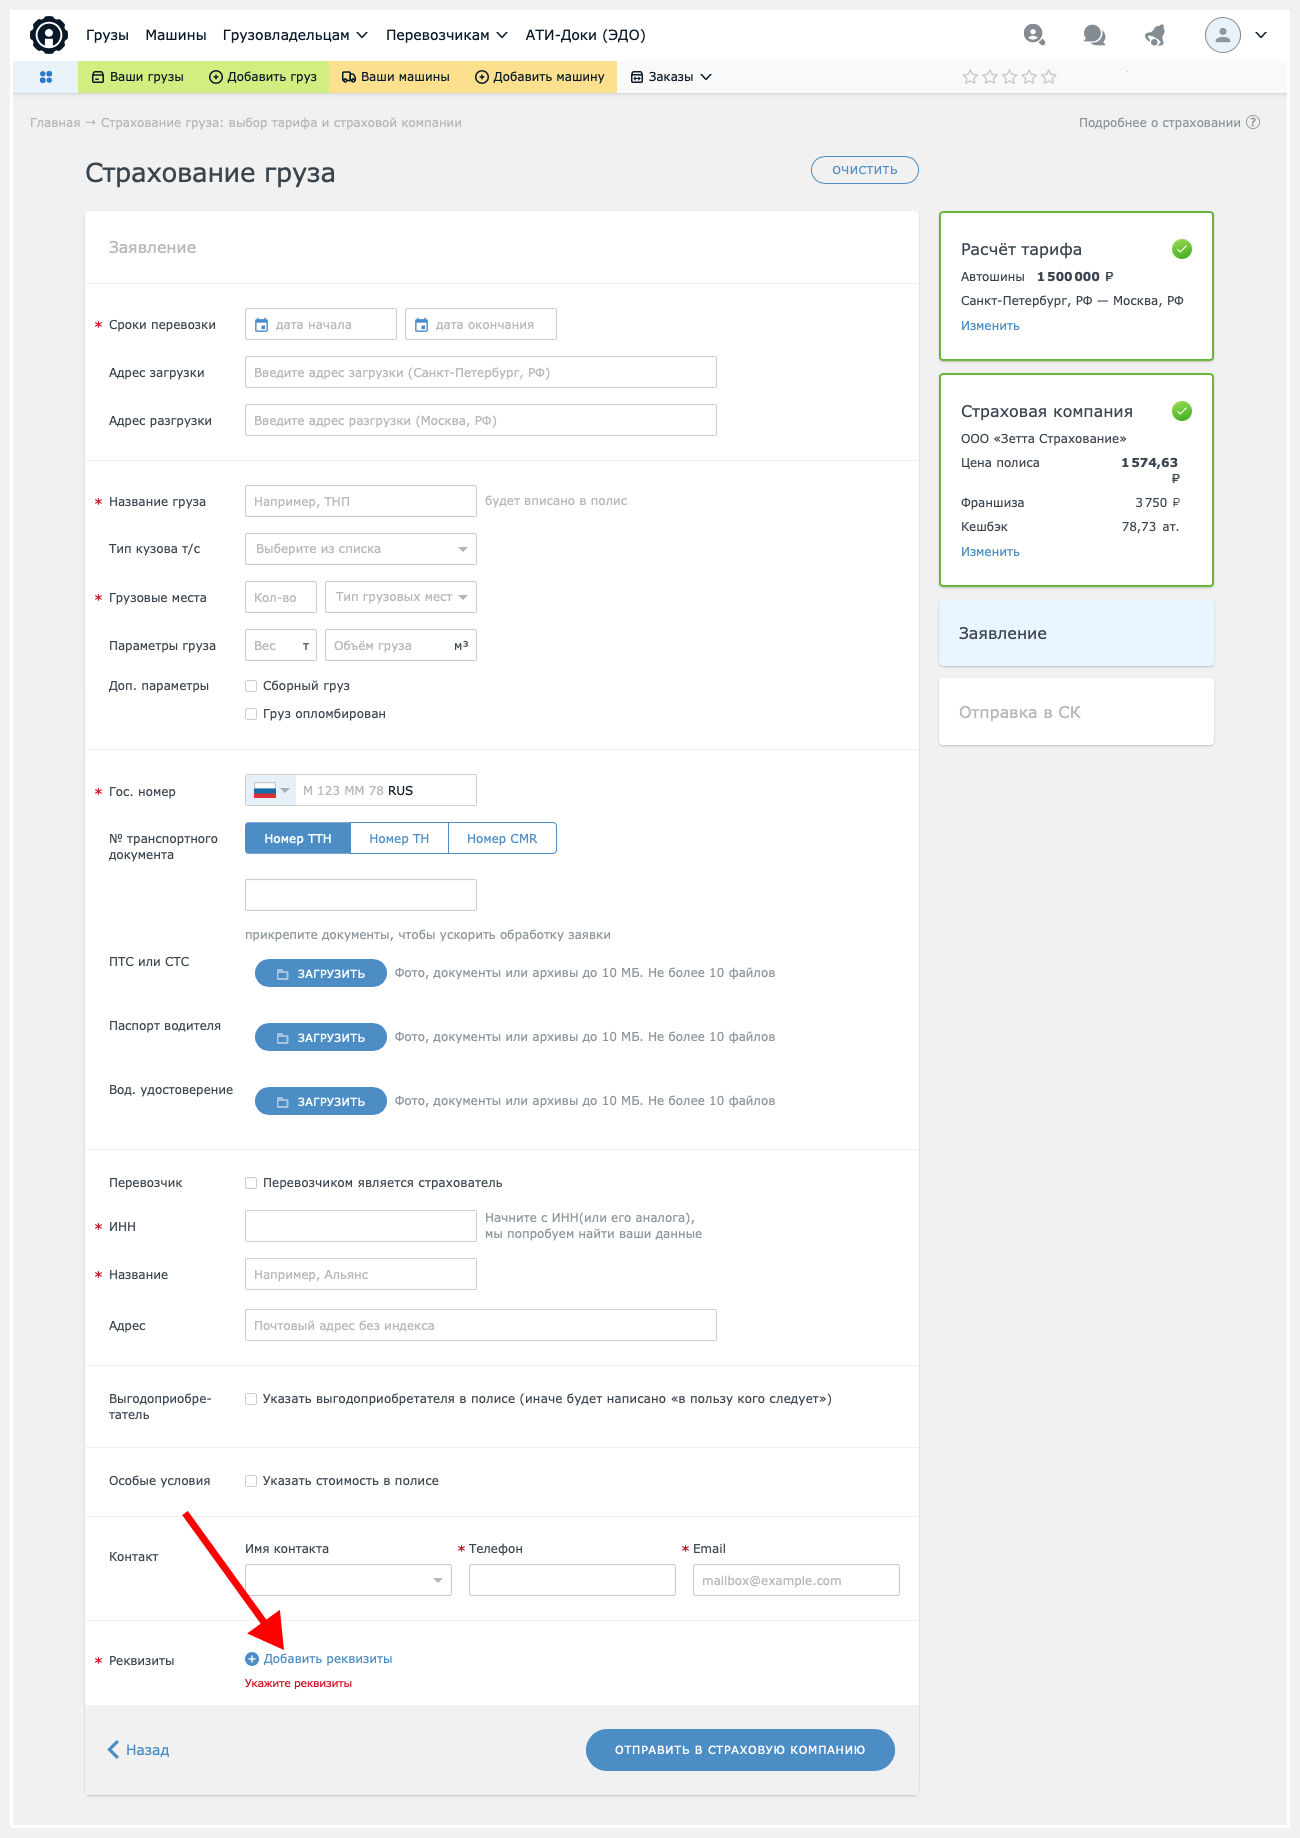Open the chat messages icon

1094,35
